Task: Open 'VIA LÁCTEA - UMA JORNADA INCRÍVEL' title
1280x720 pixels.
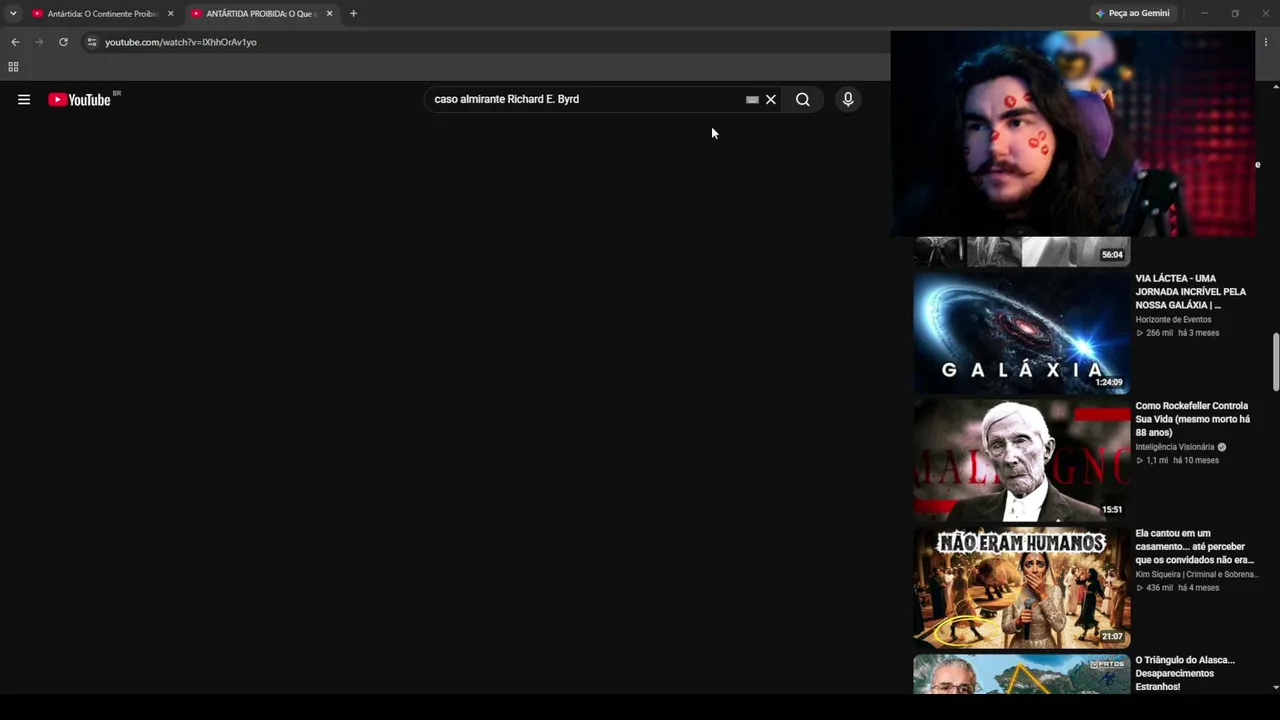Action: pos(1191,292)
